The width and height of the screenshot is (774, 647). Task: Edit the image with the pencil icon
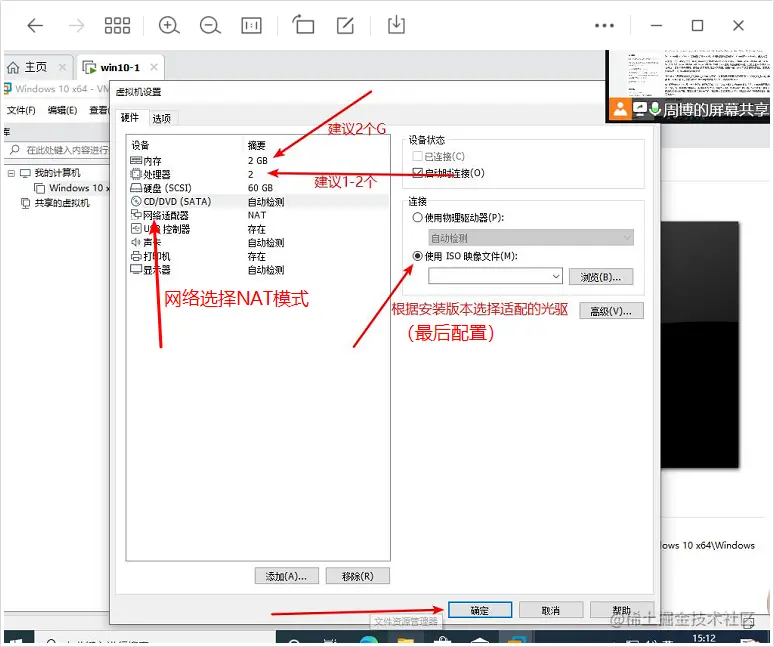click(345, 25)
